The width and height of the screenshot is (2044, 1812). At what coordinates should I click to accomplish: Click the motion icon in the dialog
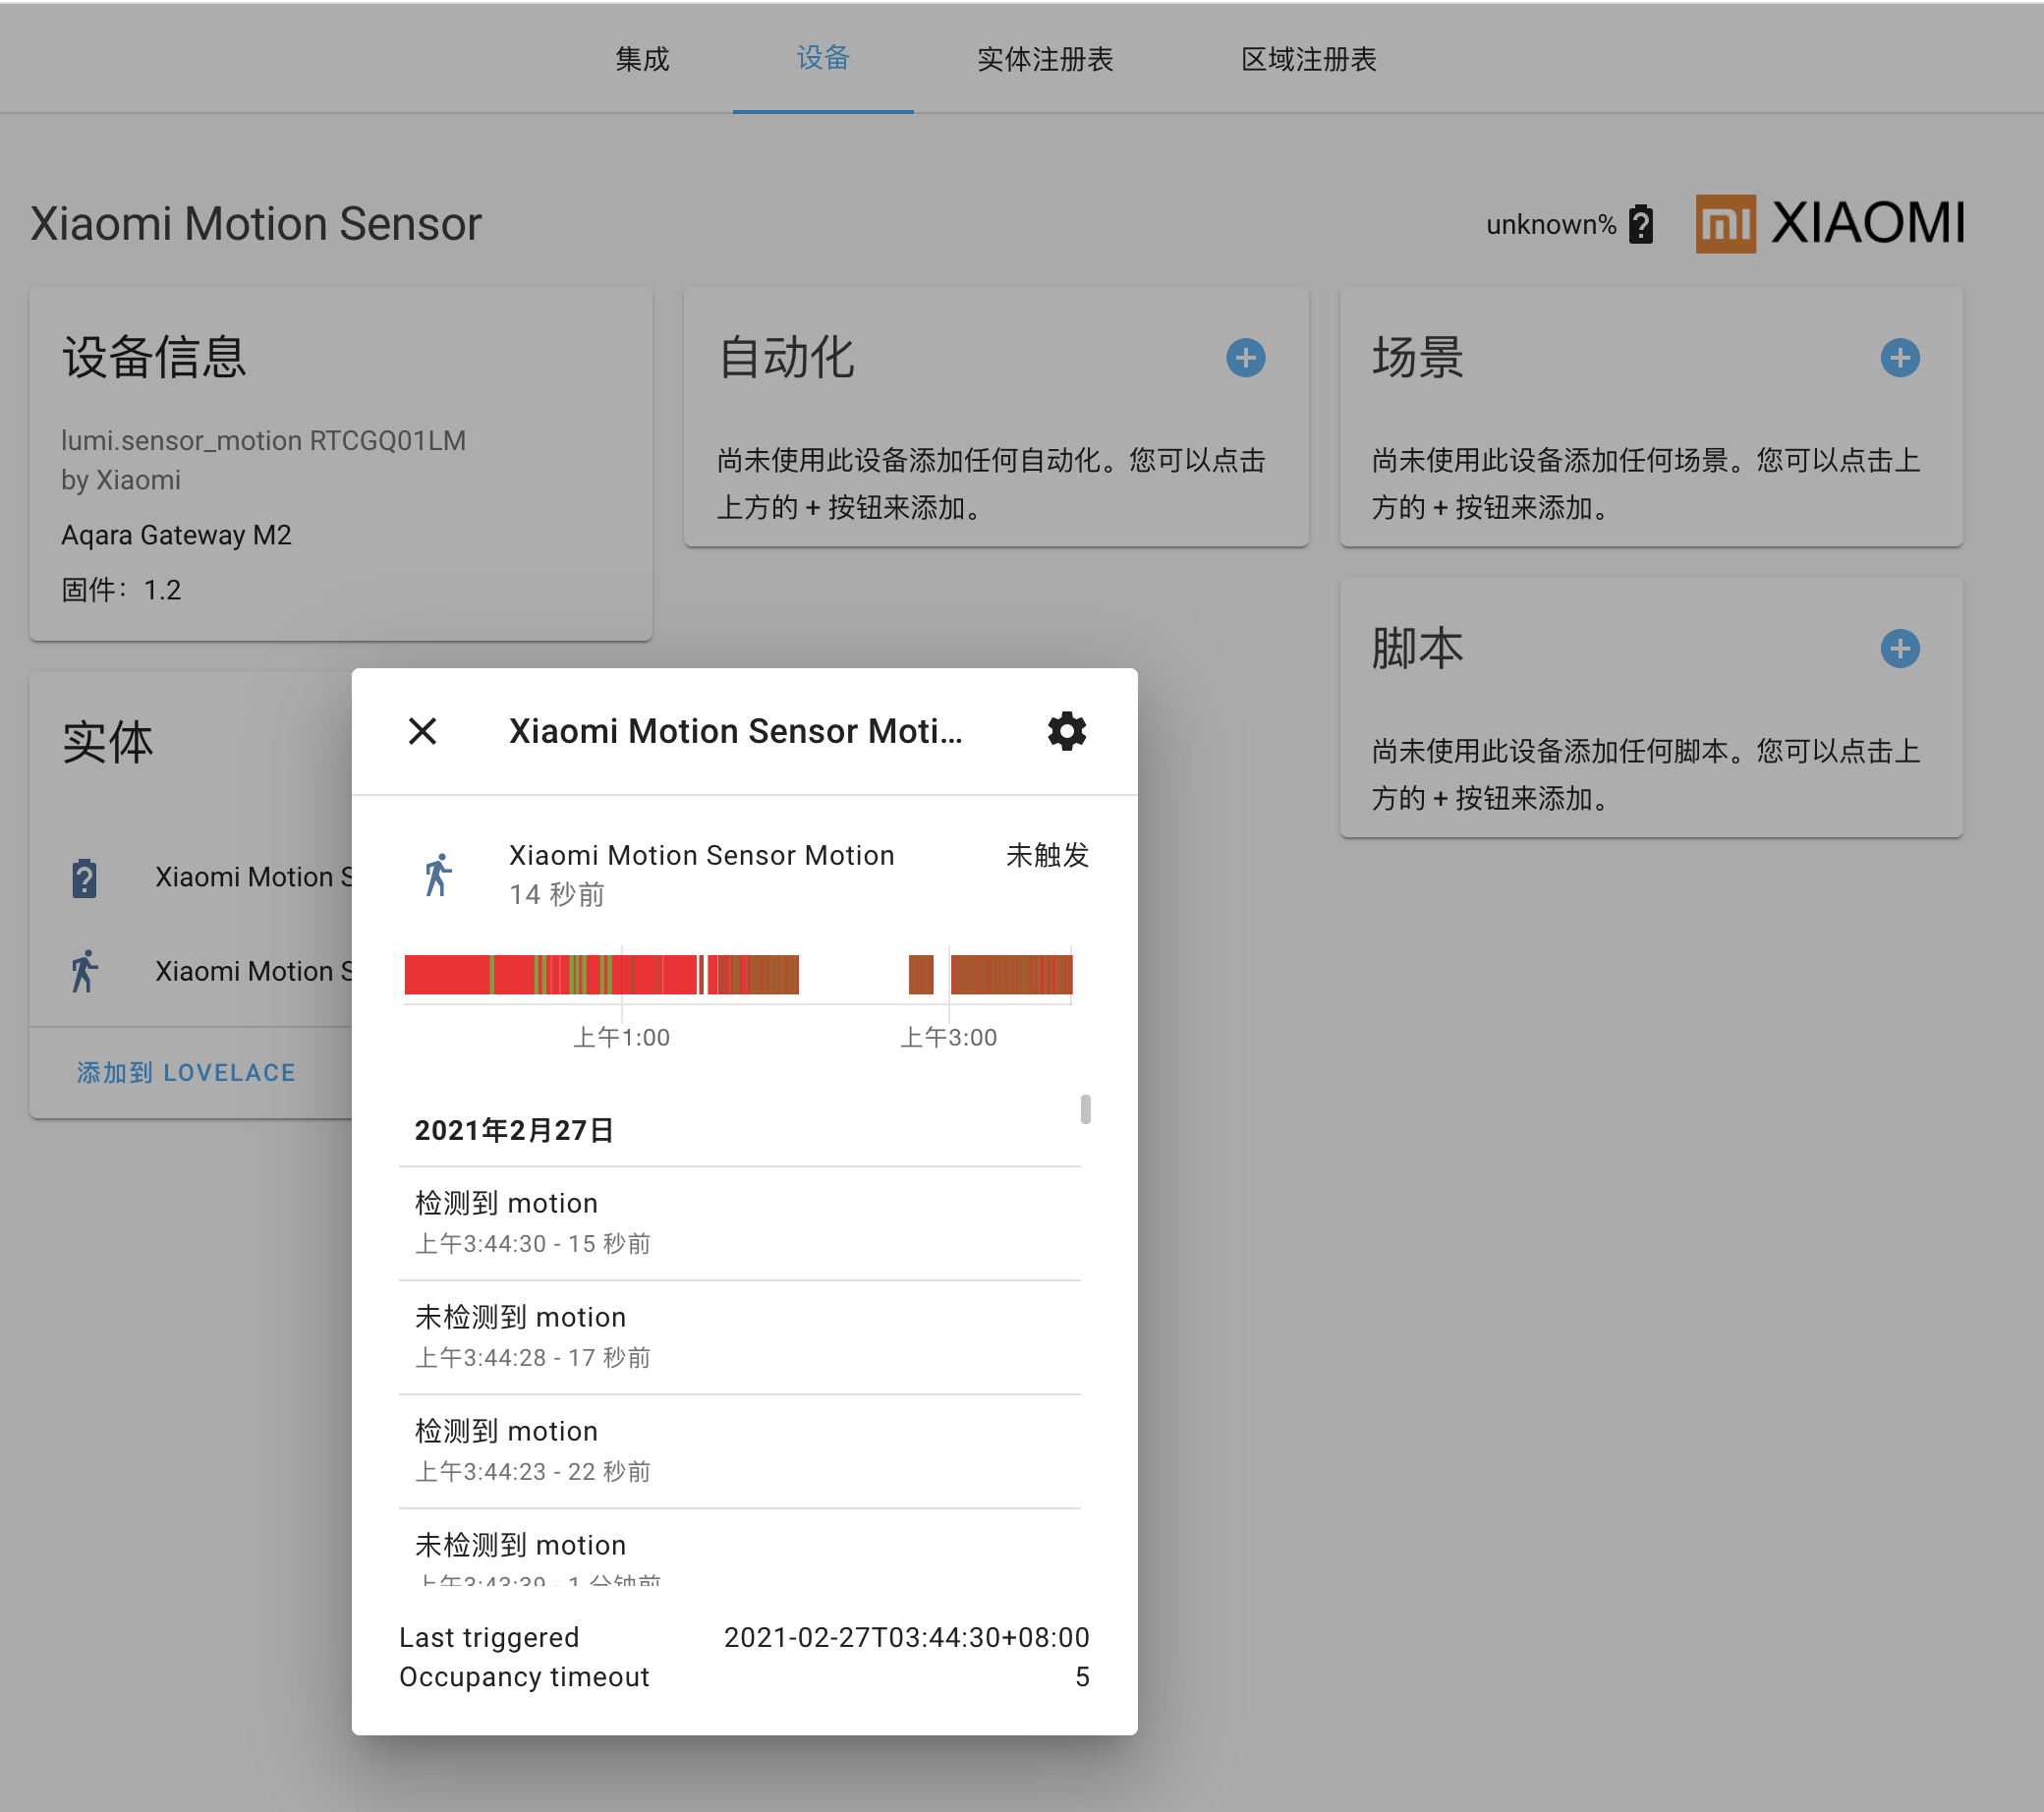coord(438,872)
